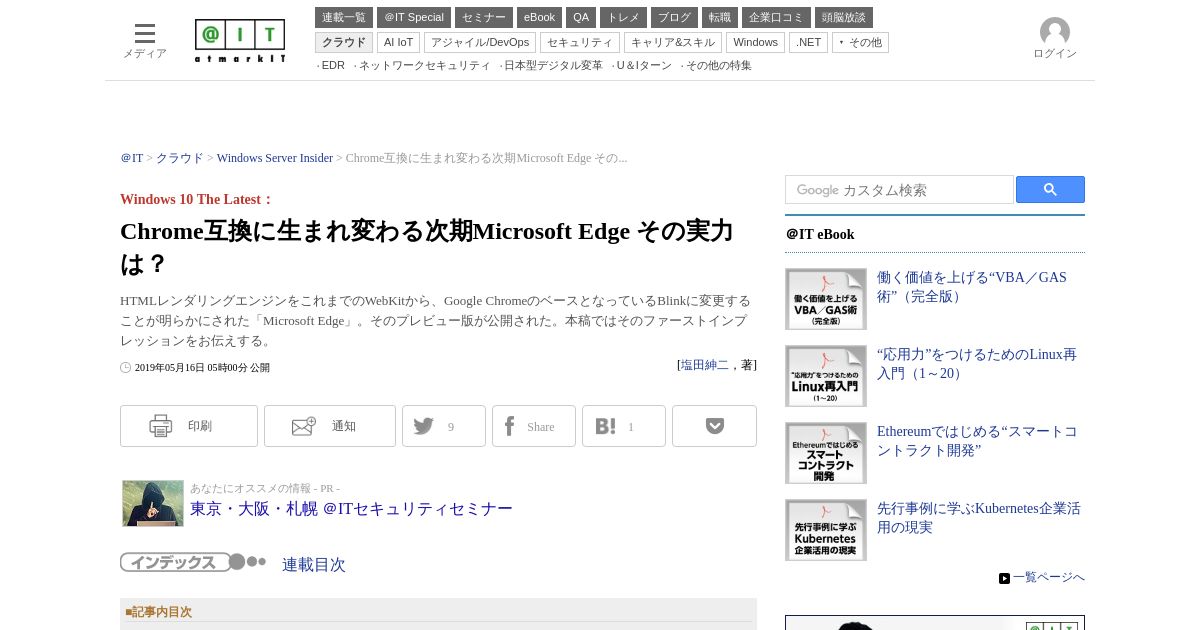The image size is (1200, 630).
Task: Expand the その他 category menu
Action: point(860,42)
